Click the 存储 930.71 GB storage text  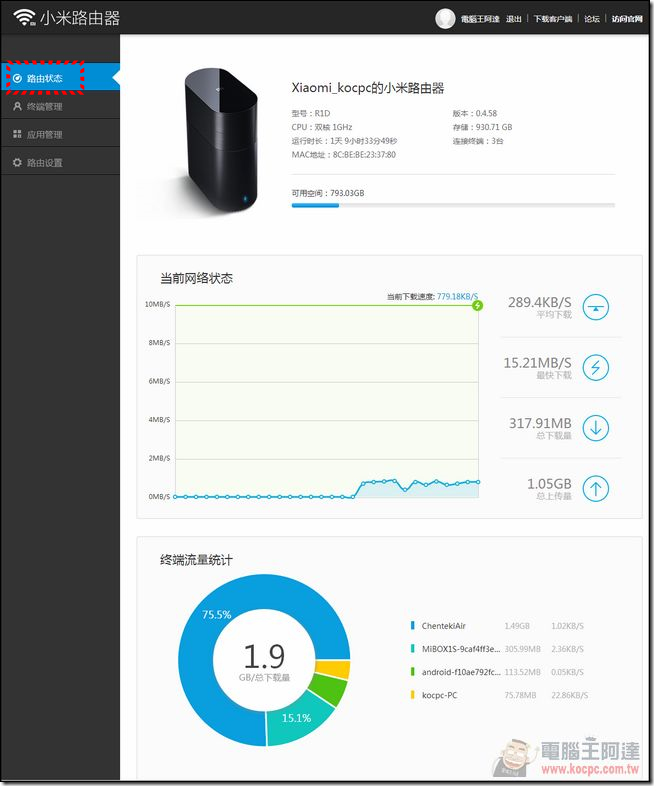pos(482,127)
